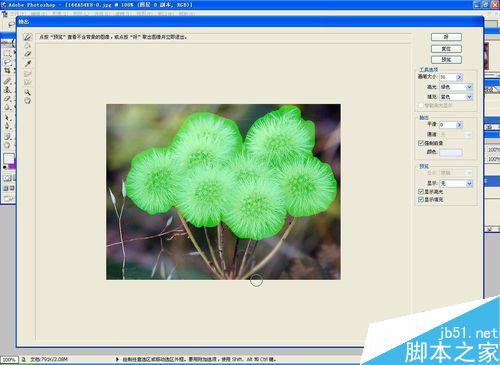The height and width of the screenshot is (365, 500).
Task: Select the Cleanup tool in Extract dialog
Action: click(28, 73)
